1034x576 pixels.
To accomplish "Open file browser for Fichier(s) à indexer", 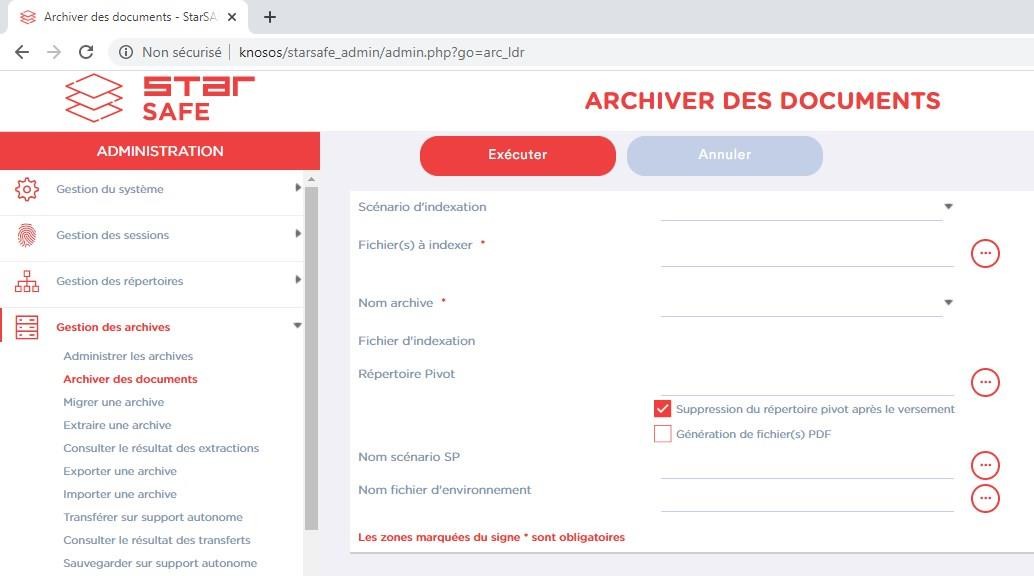I will [x=985, y=254].
